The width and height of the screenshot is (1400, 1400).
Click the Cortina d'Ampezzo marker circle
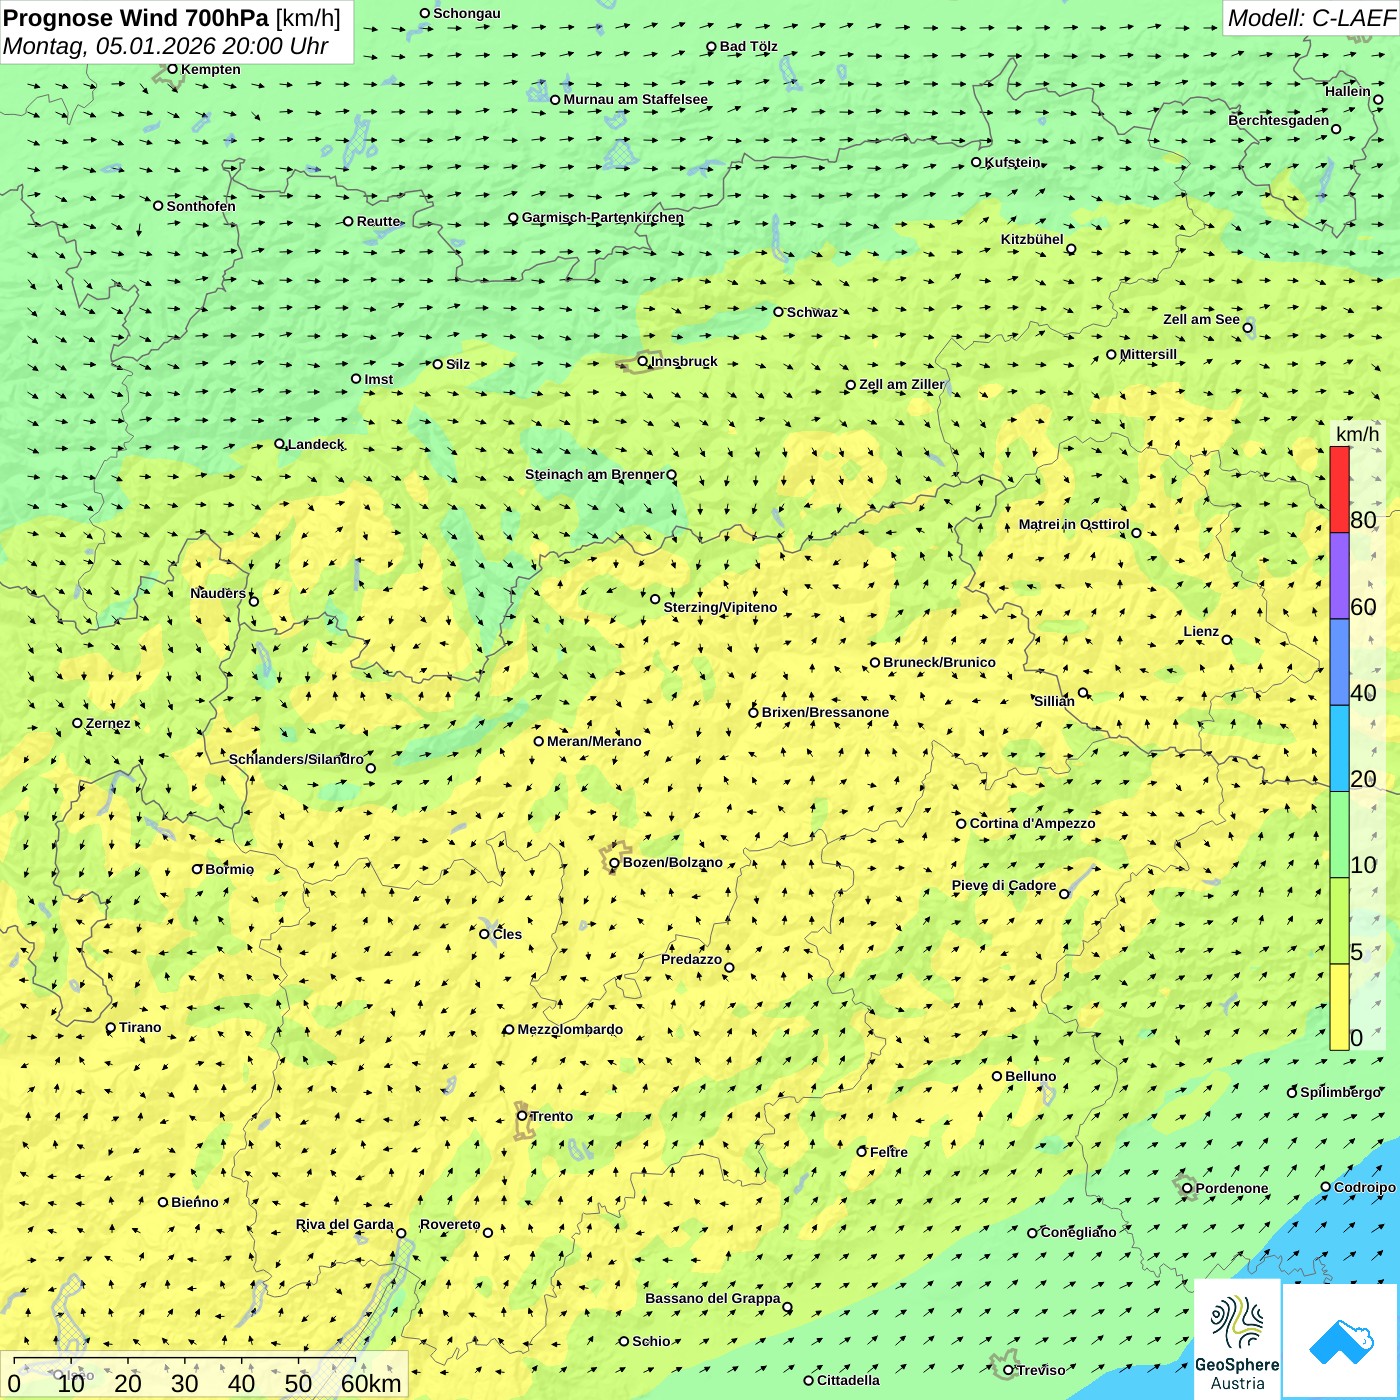click(962, 824)
